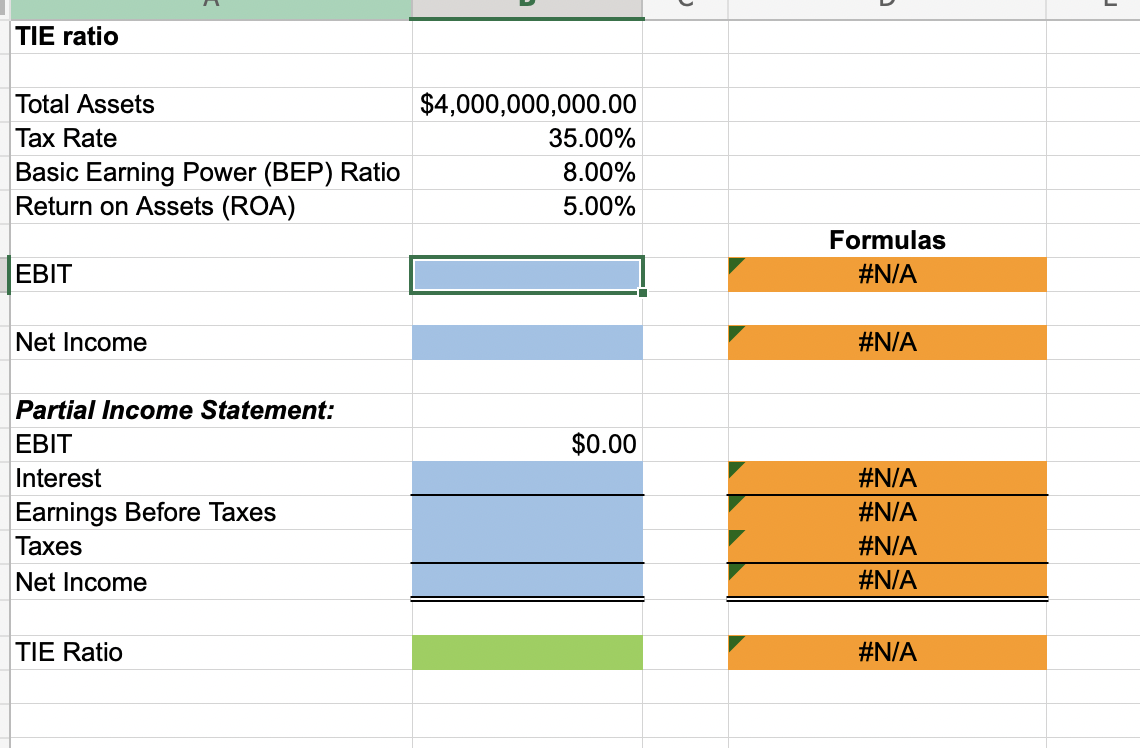Click the error indicator on Earnings Before Taxes cell
The width and height of the screenshot is (1140, 748).
[x=735, y=501]
